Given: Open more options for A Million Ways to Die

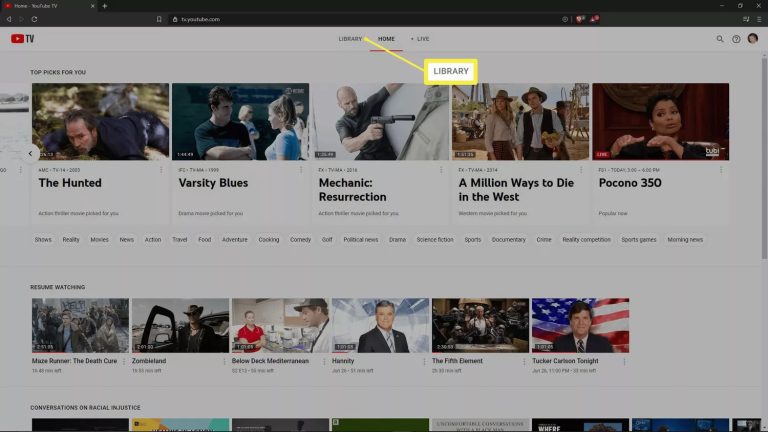Looking at the screenshot, I should (581, 170).
